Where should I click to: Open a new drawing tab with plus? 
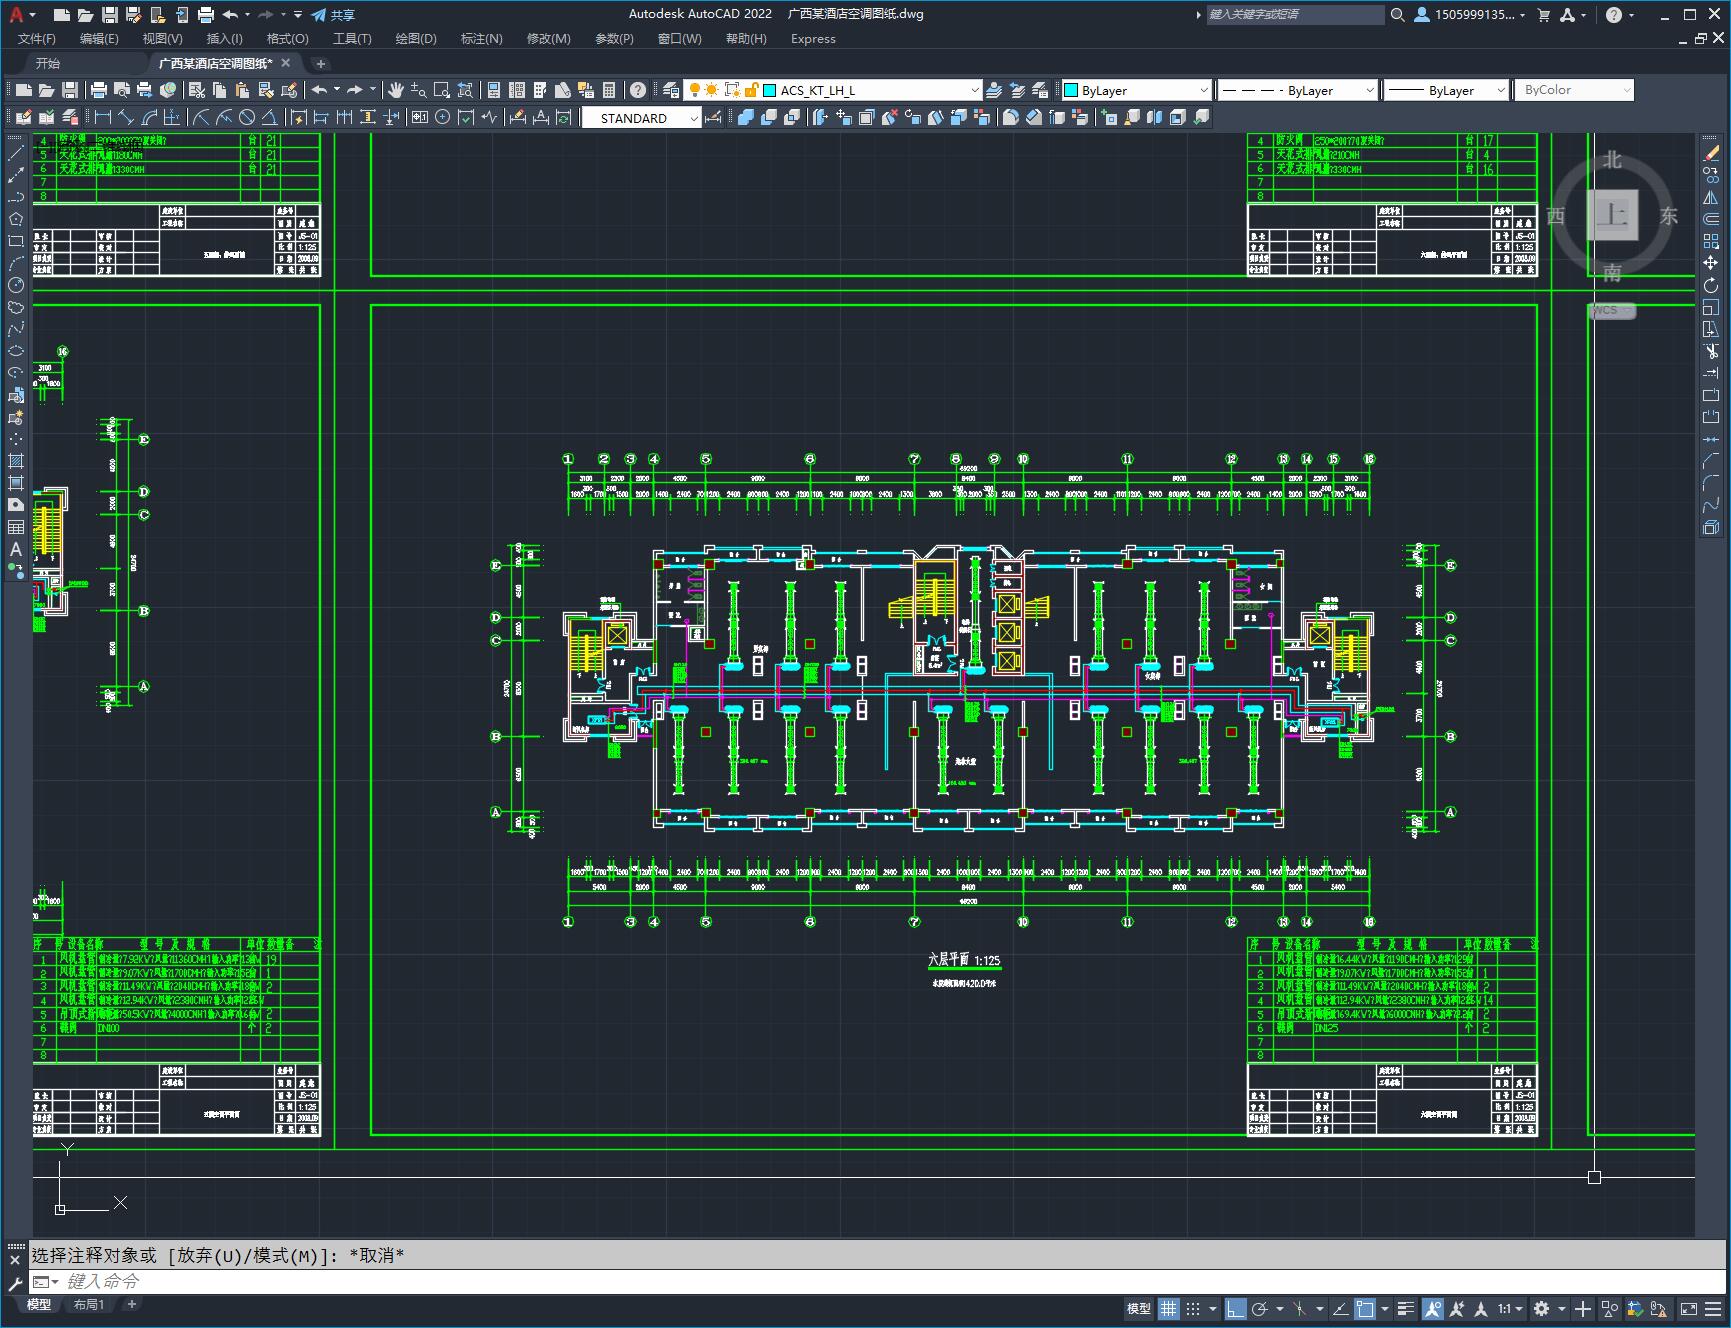coord(321,63)
